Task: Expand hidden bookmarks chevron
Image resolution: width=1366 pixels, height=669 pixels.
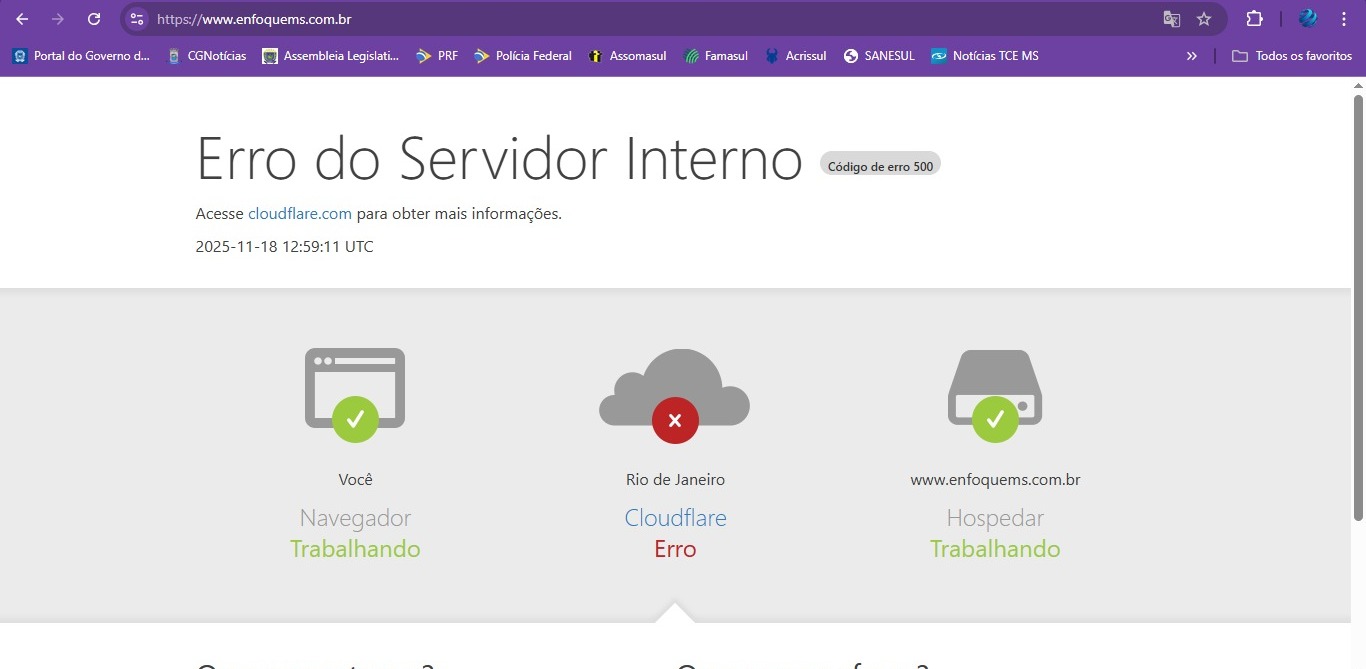Action: point(1191,56)
